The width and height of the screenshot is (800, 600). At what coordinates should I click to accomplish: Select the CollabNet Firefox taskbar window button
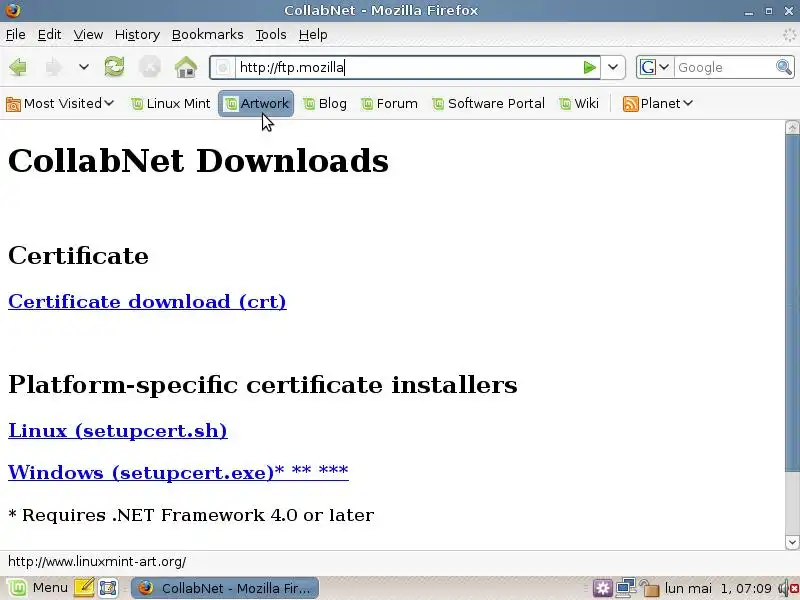(x=225, y=588)
